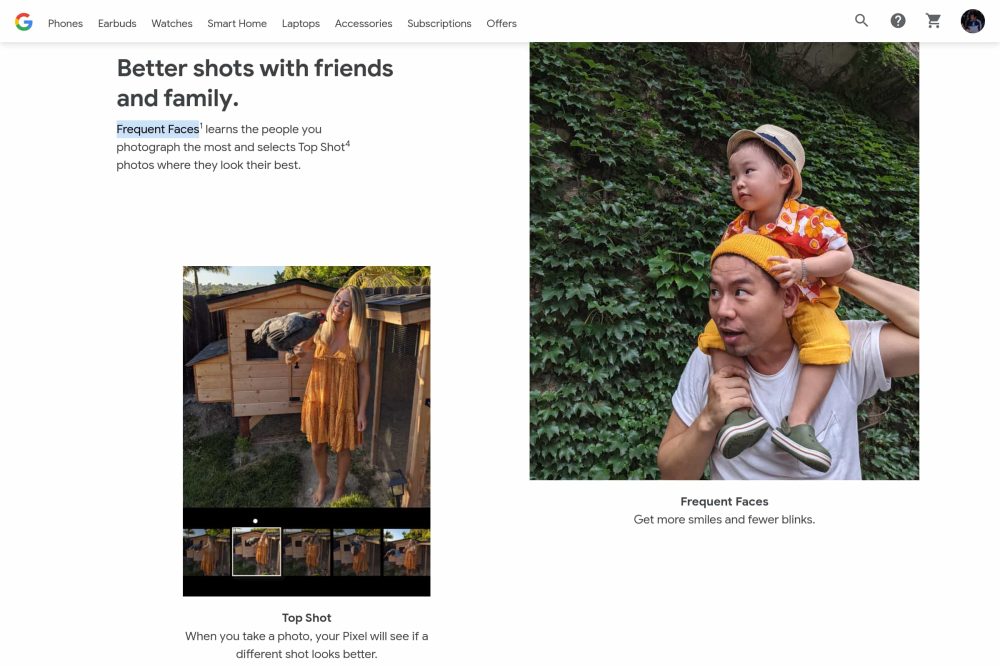Click the highlighted thumbnail with white border

coord(256,552)
